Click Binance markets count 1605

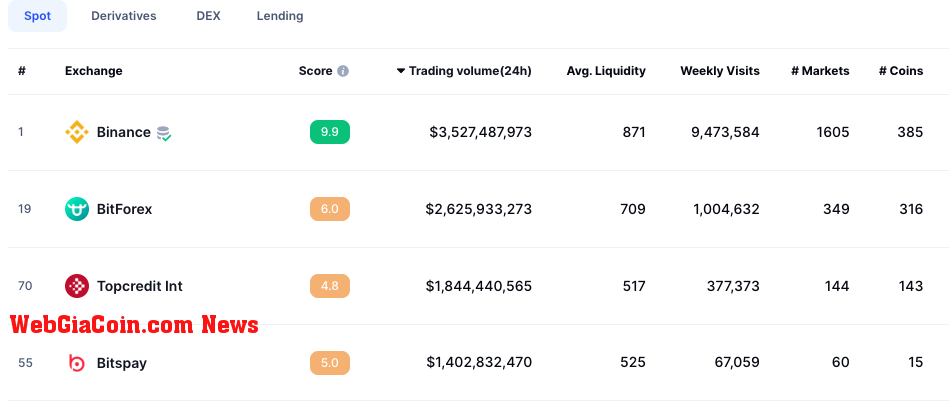[832, 132]
